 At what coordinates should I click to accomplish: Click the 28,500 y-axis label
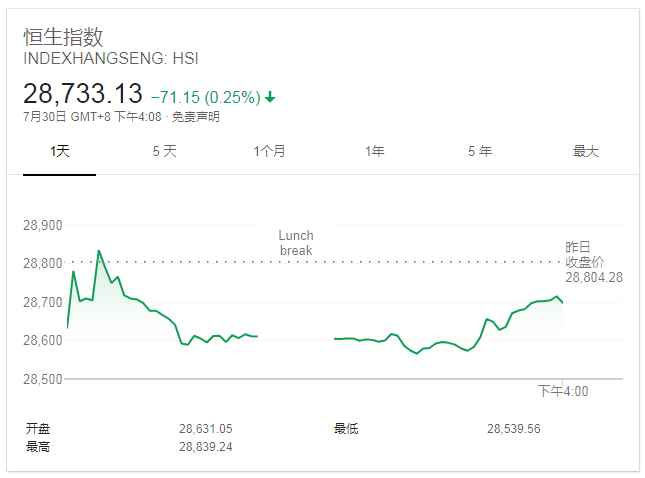pos(43,379)
